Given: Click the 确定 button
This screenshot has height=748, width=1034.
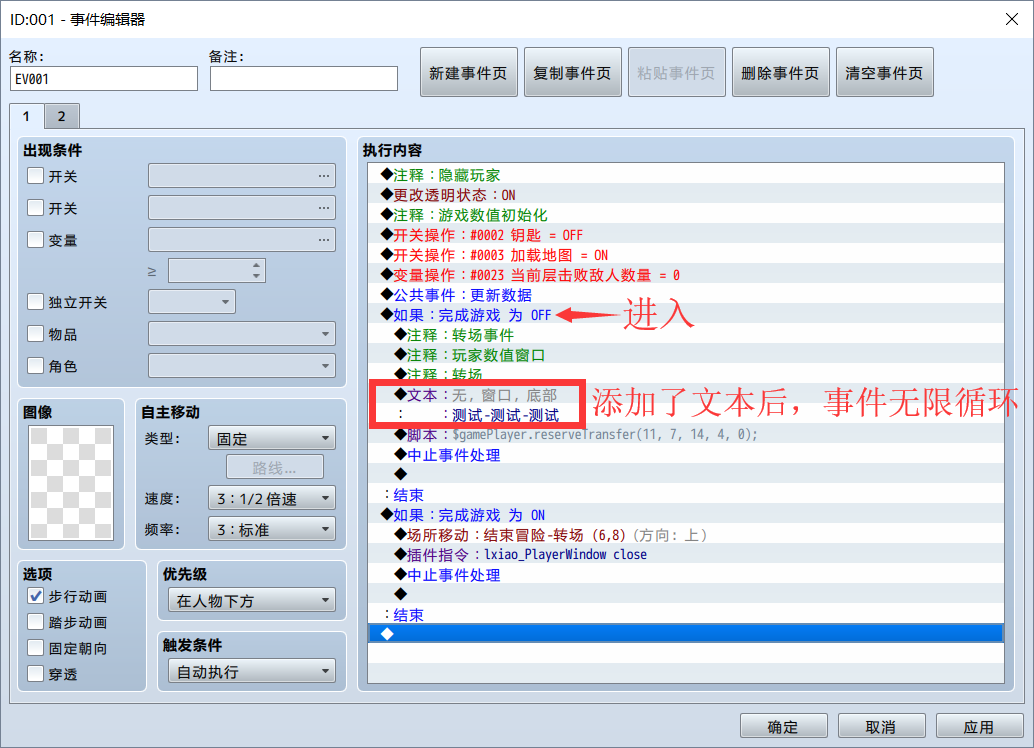Looking at the screenshot, I should 783,726.
